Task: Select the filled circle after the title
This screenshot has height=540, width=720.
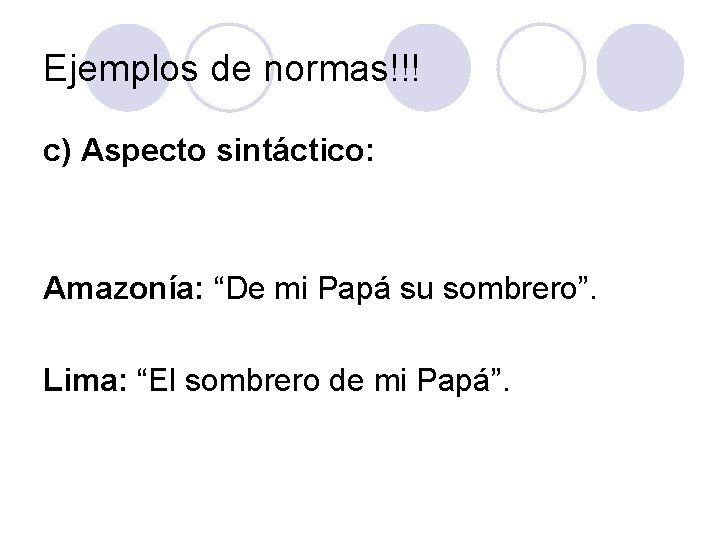Action: pyautogui.click(x=427, y=68)
